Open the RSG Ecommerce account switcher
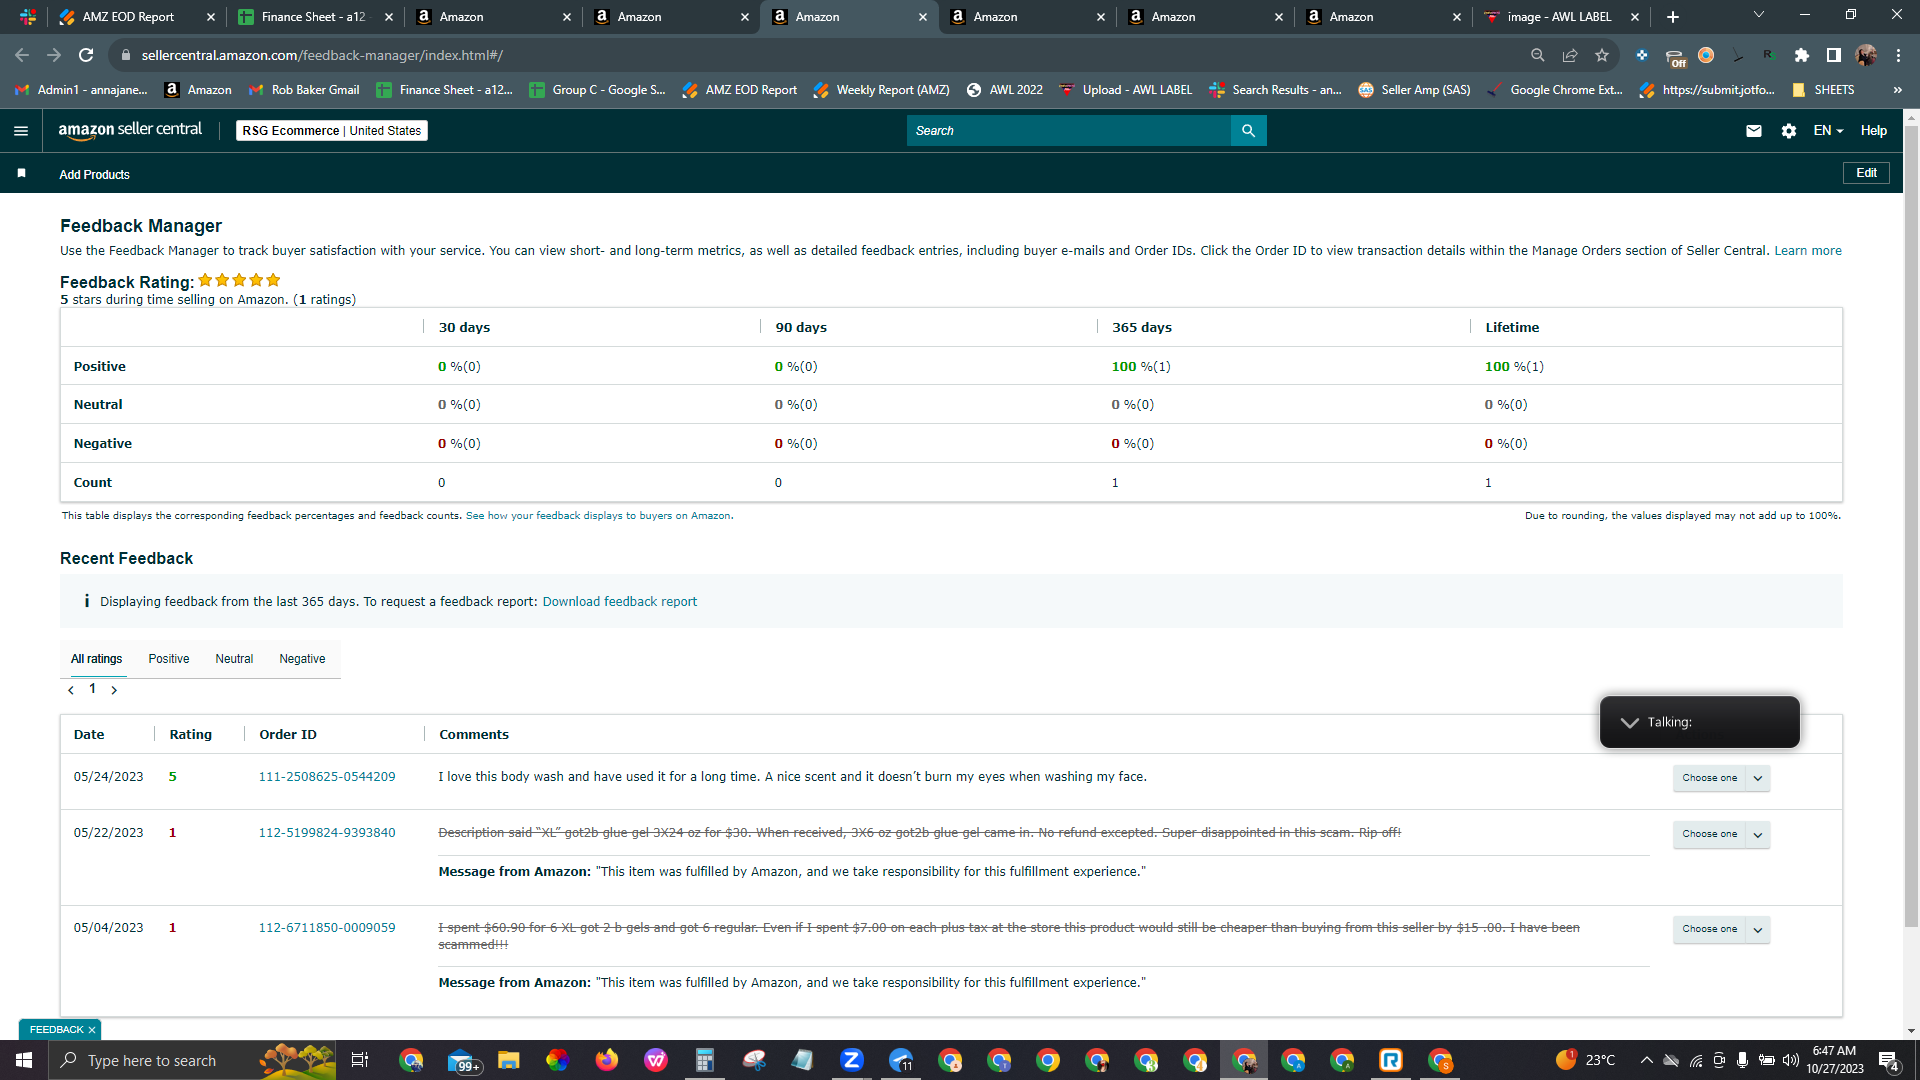1920x1080 pixels. (332, 131)
